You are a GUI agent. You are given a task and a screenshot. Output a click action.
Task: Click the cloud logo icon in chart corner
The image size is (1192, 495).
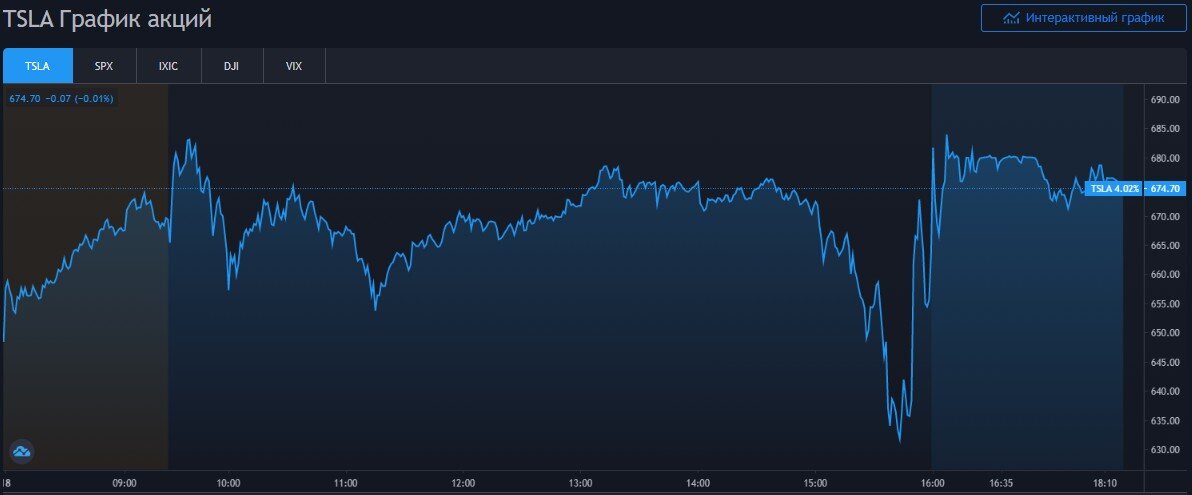21,452
